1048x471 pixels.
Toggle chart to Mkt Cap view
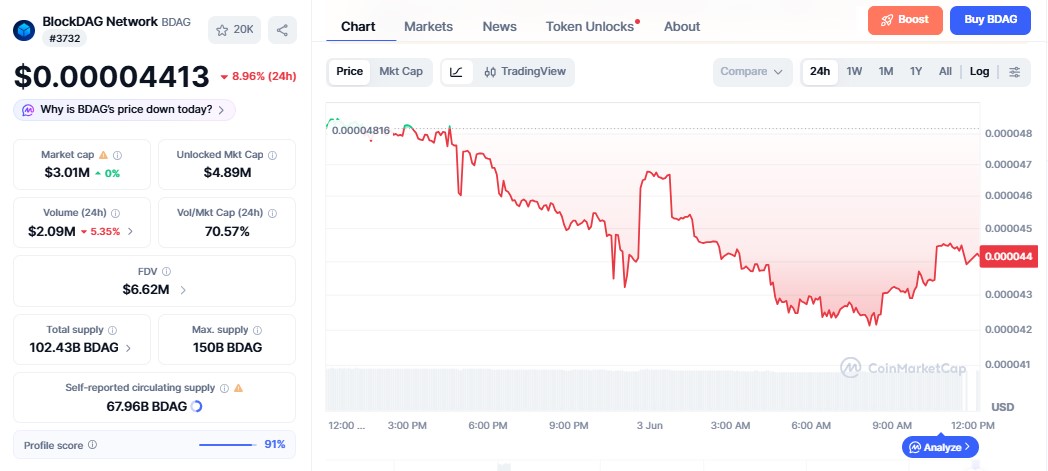coord(401,71)
